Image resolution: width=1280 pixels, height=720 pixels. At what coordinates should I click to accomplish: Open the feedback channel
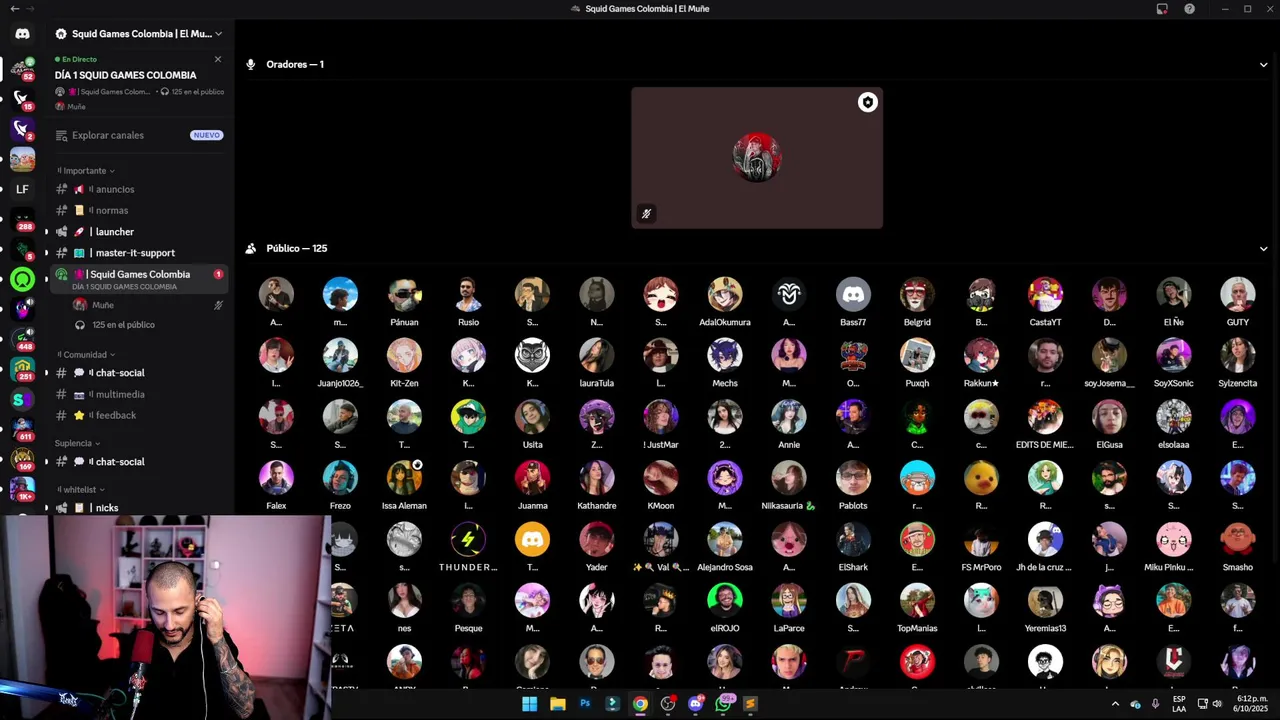click(x=139, y=415)
